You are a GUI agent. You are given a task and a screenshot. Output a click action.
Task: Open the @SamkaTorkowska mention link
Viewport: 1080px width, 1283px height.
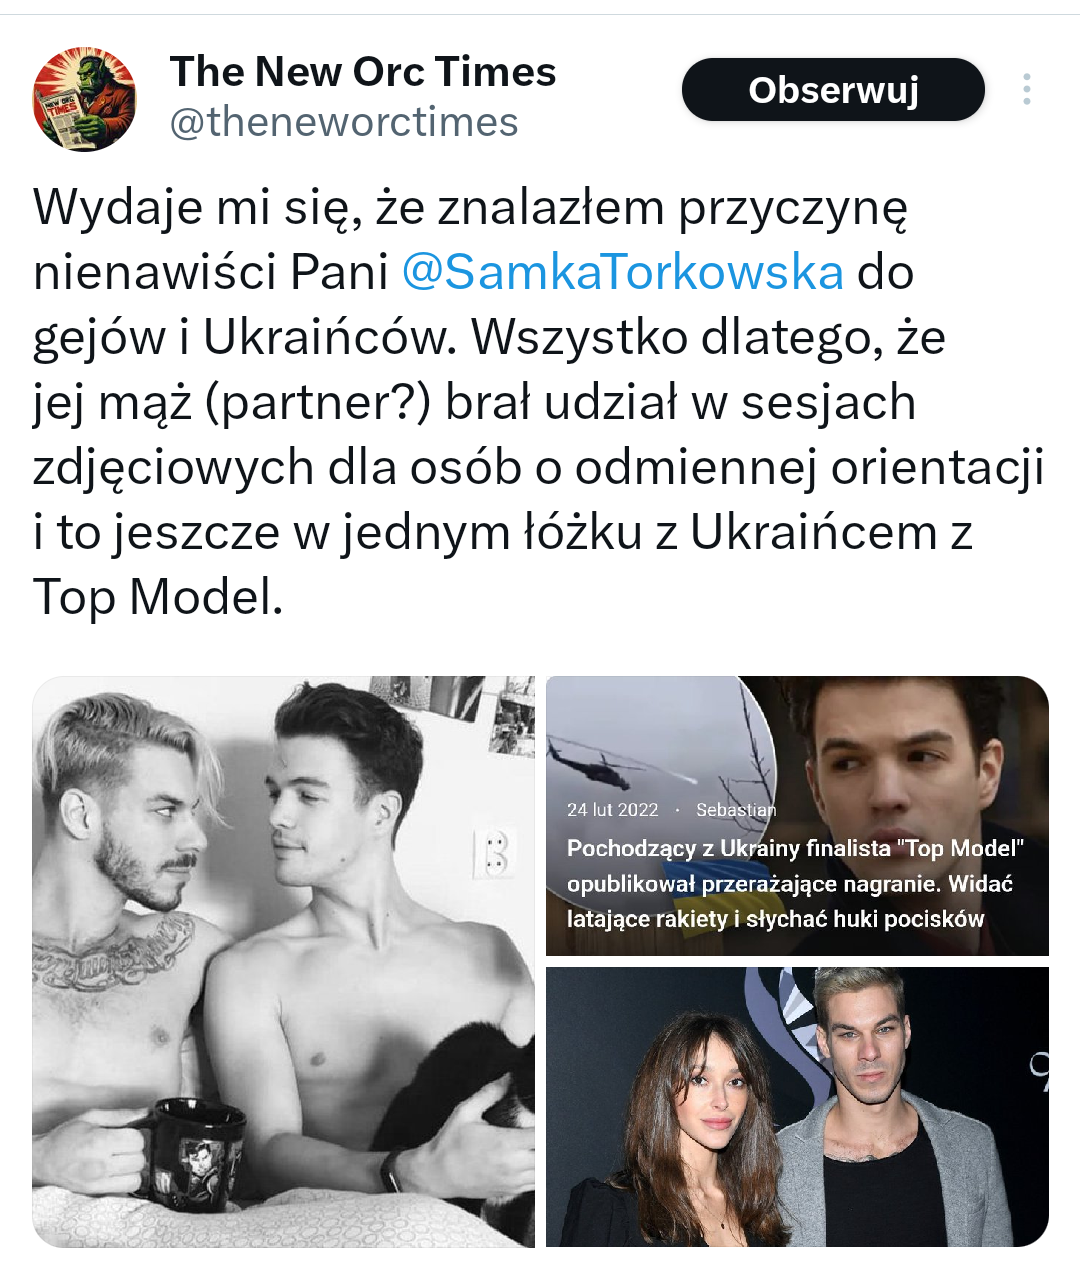(x=622, y=272)
